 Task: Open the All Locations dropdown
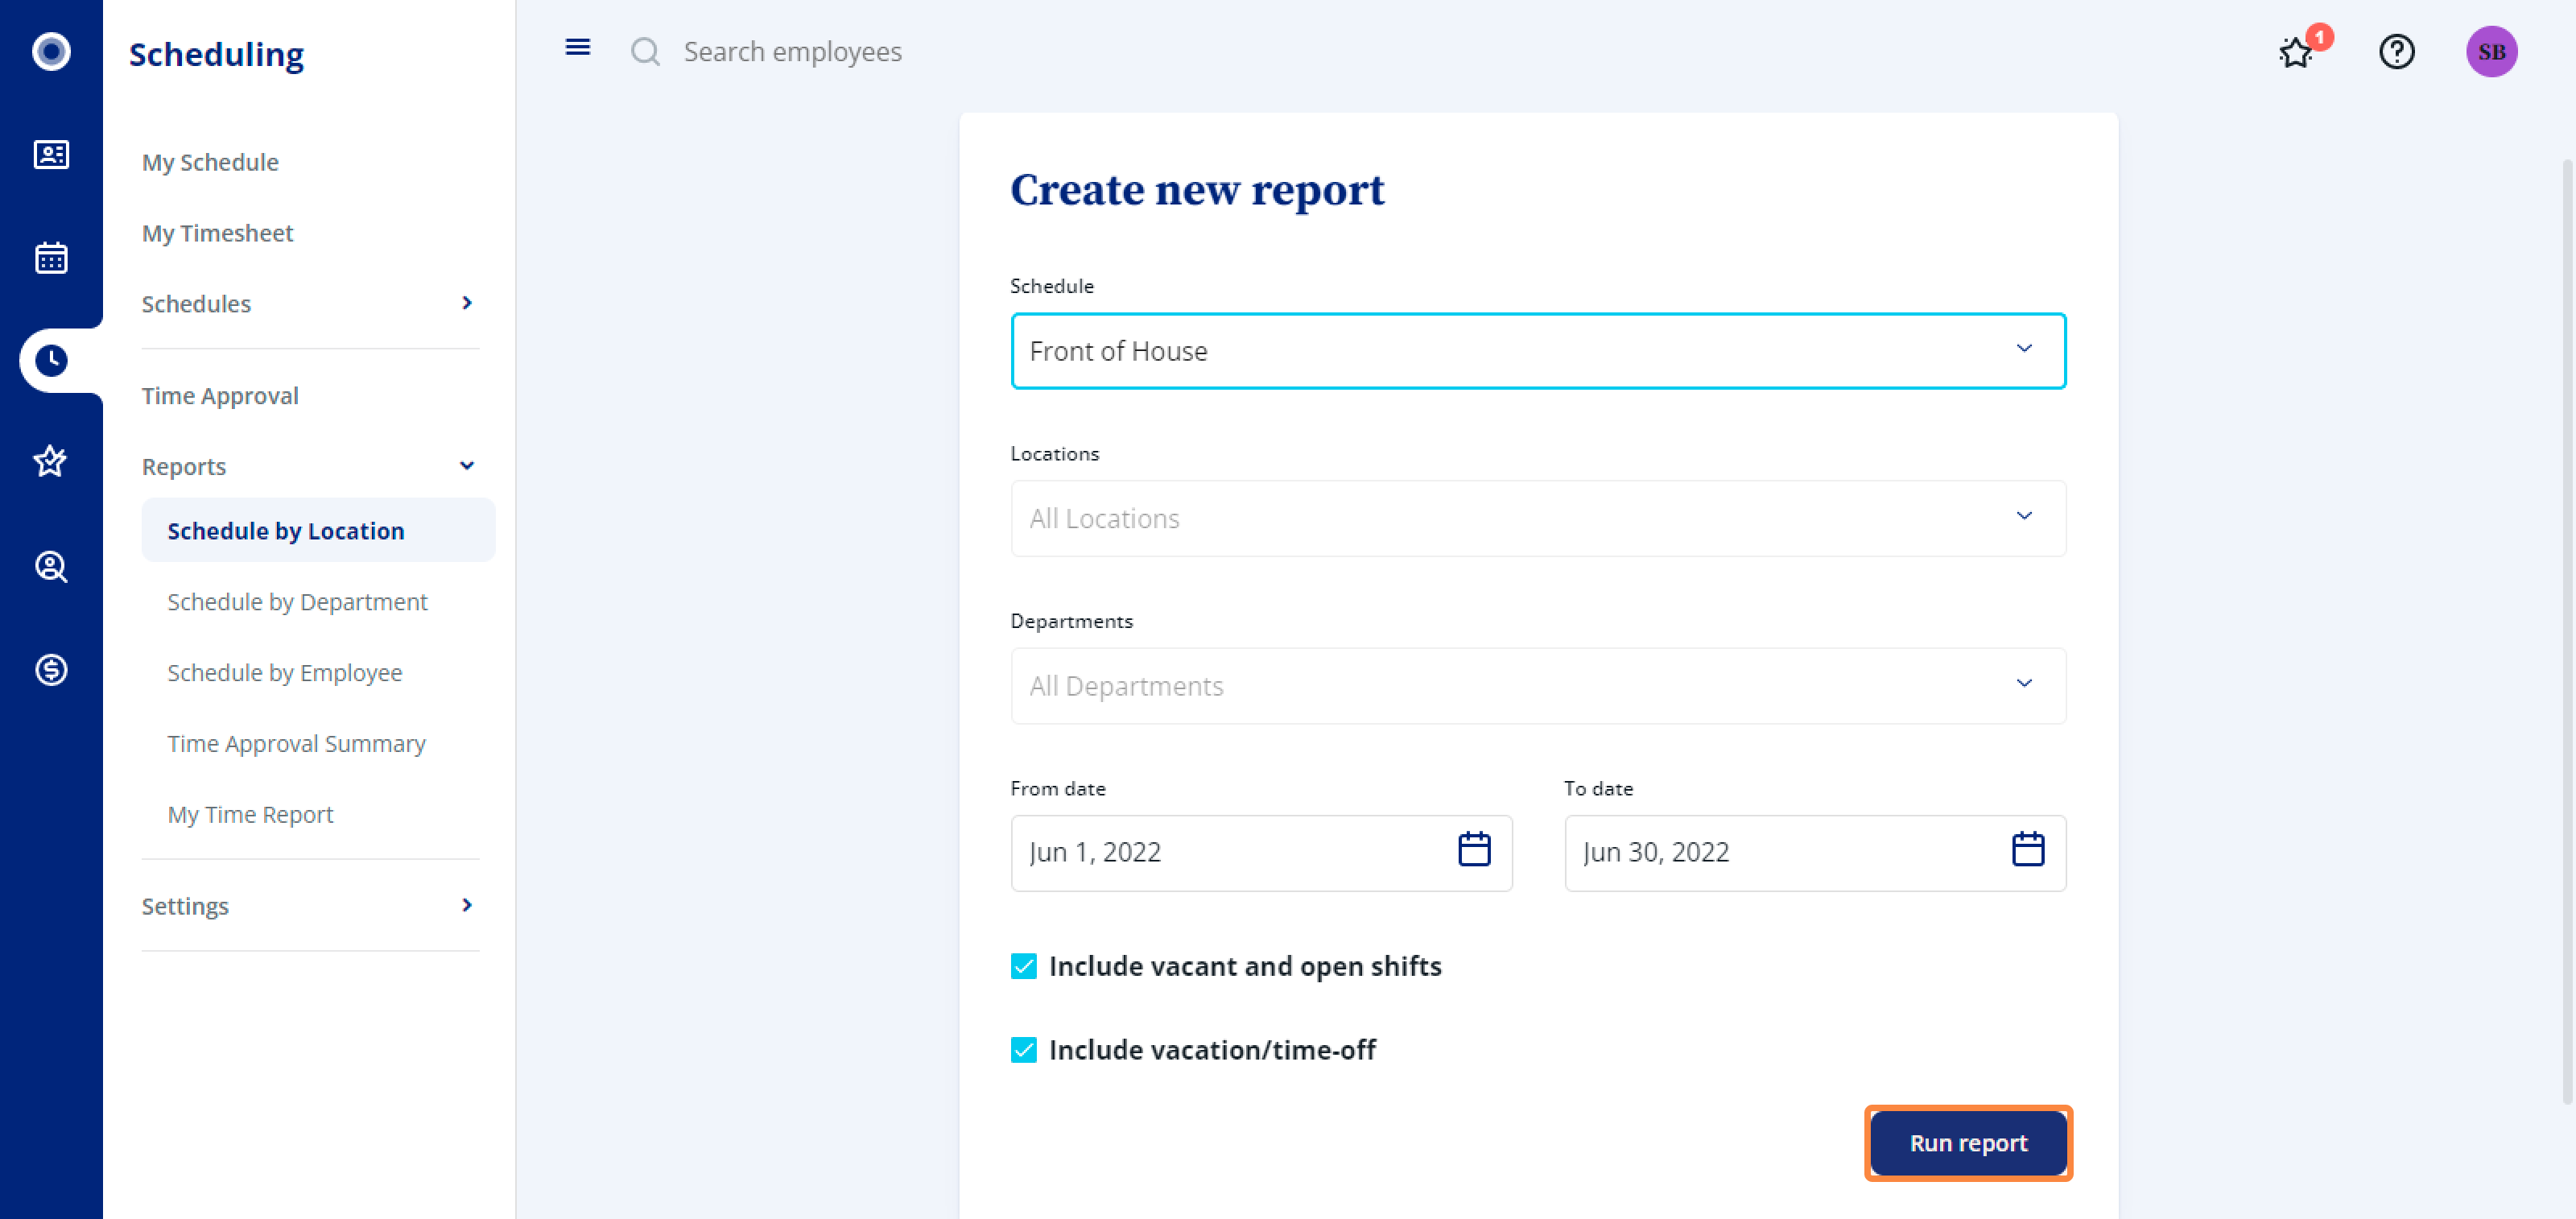(1538, 518)
